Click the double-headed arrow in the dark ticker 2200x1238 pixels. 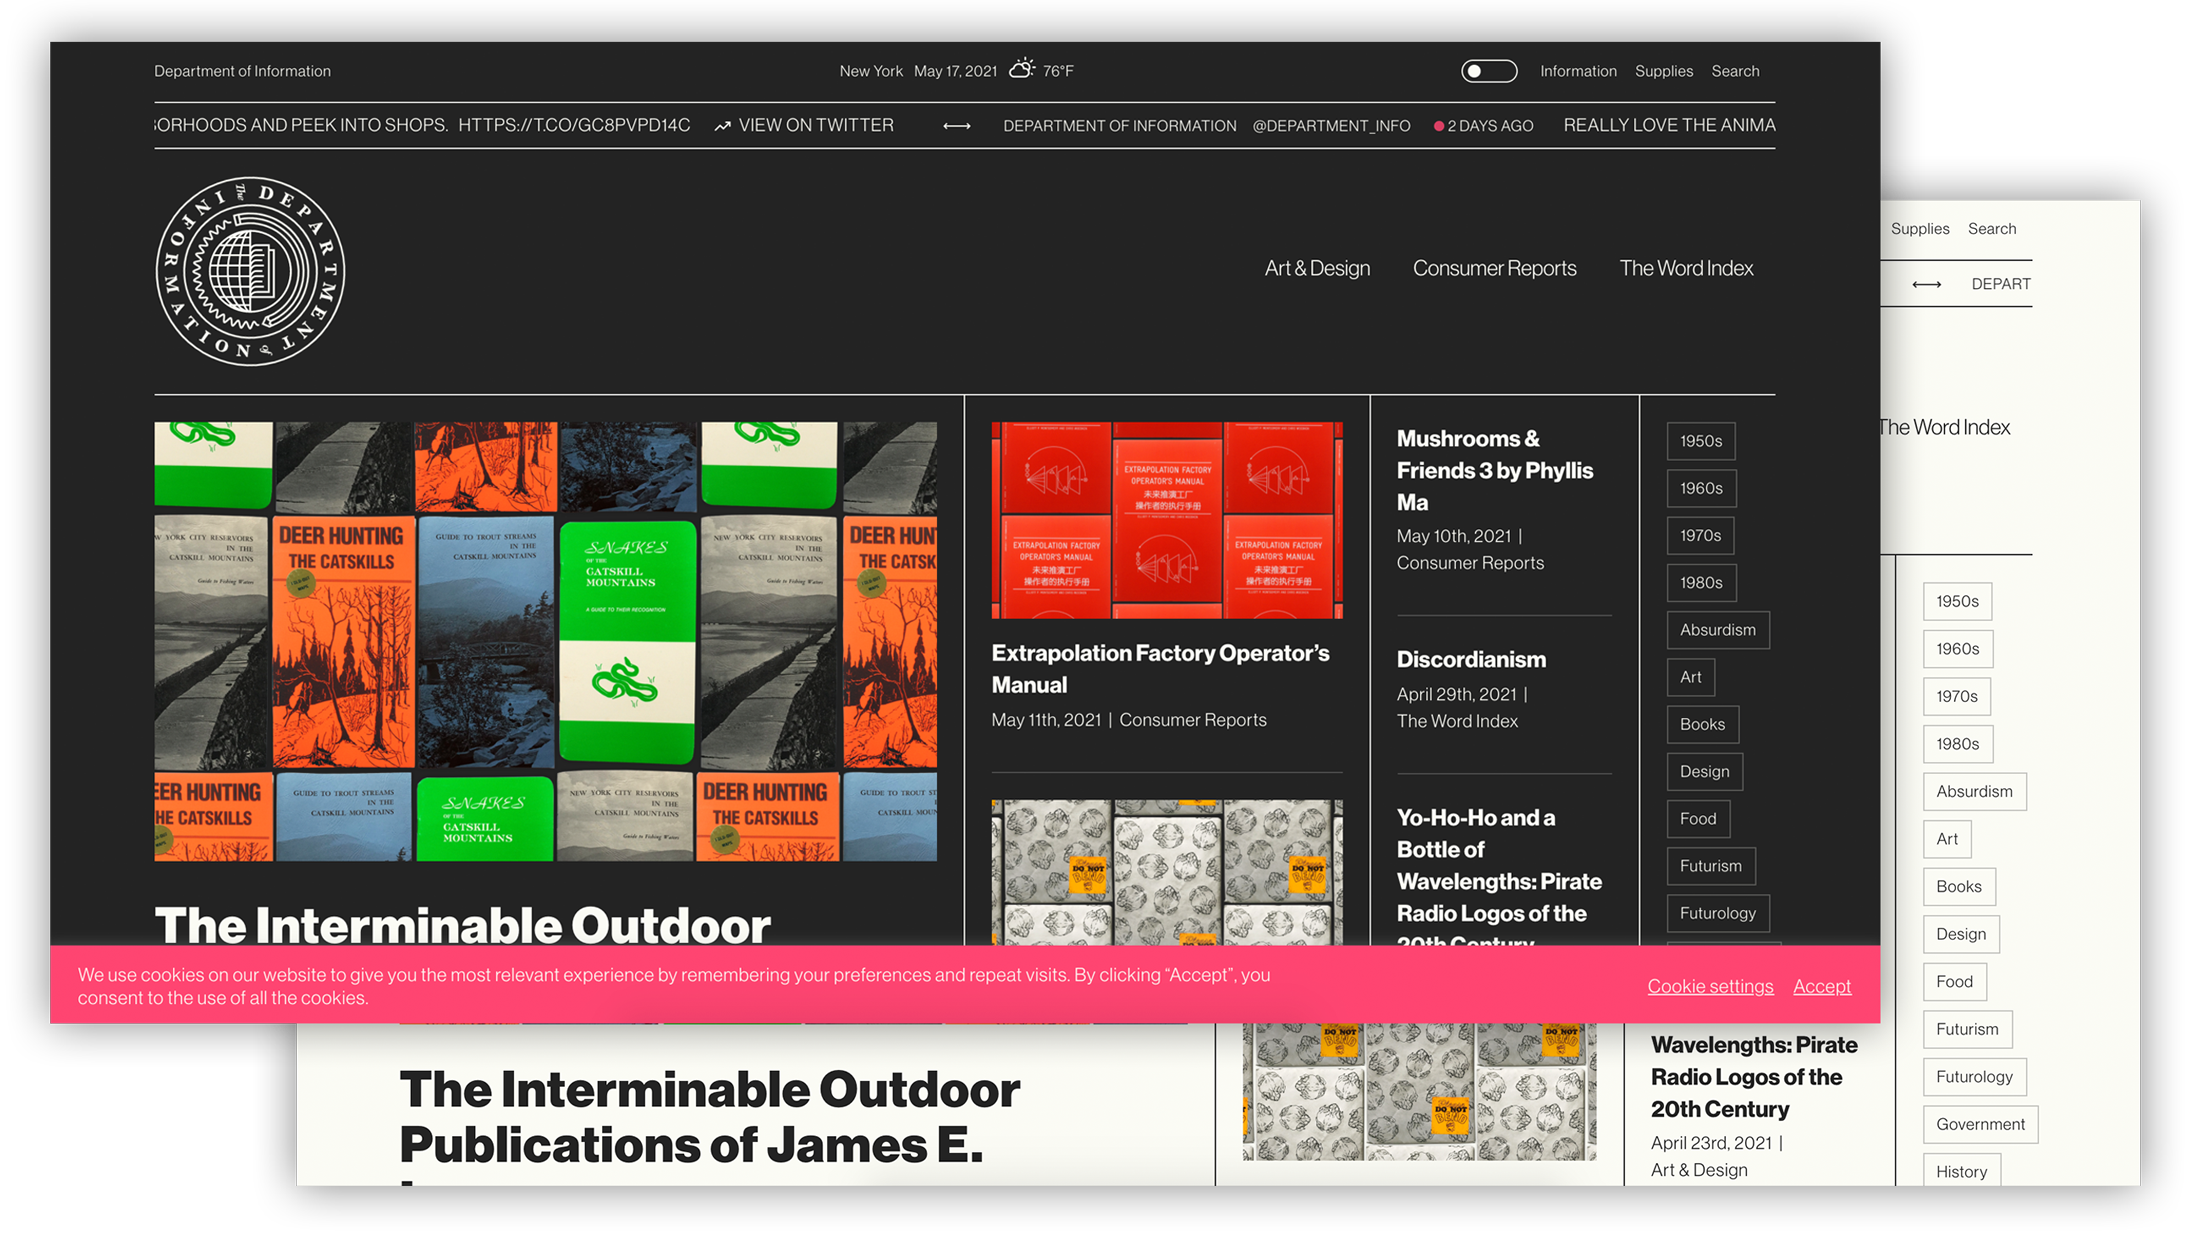[x=957, y=126]
